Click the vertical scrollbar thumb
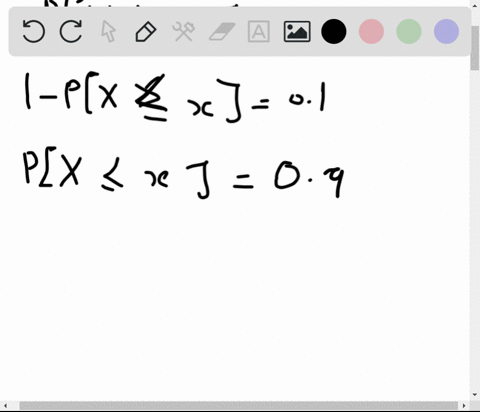This screenshot has height=412, width=480. (x=475, y=47)
